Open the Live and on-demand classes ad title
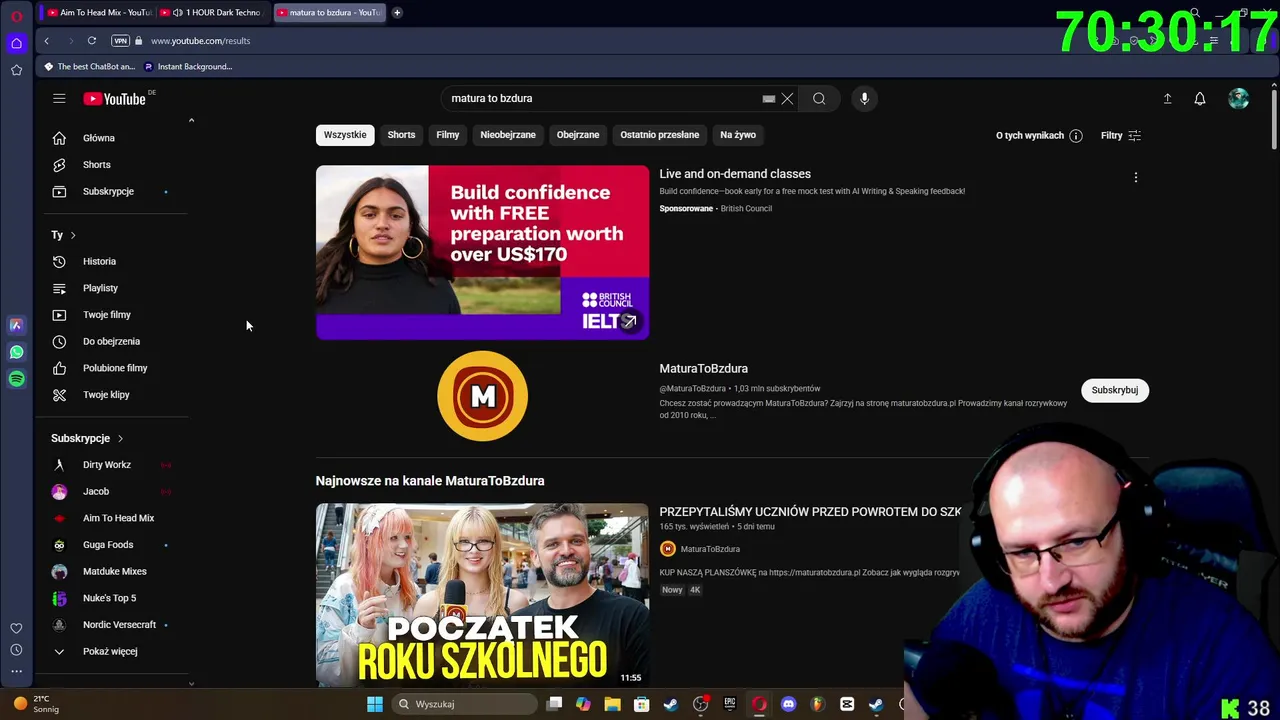Screen dimensions: 1280x720 coord(735,174)
